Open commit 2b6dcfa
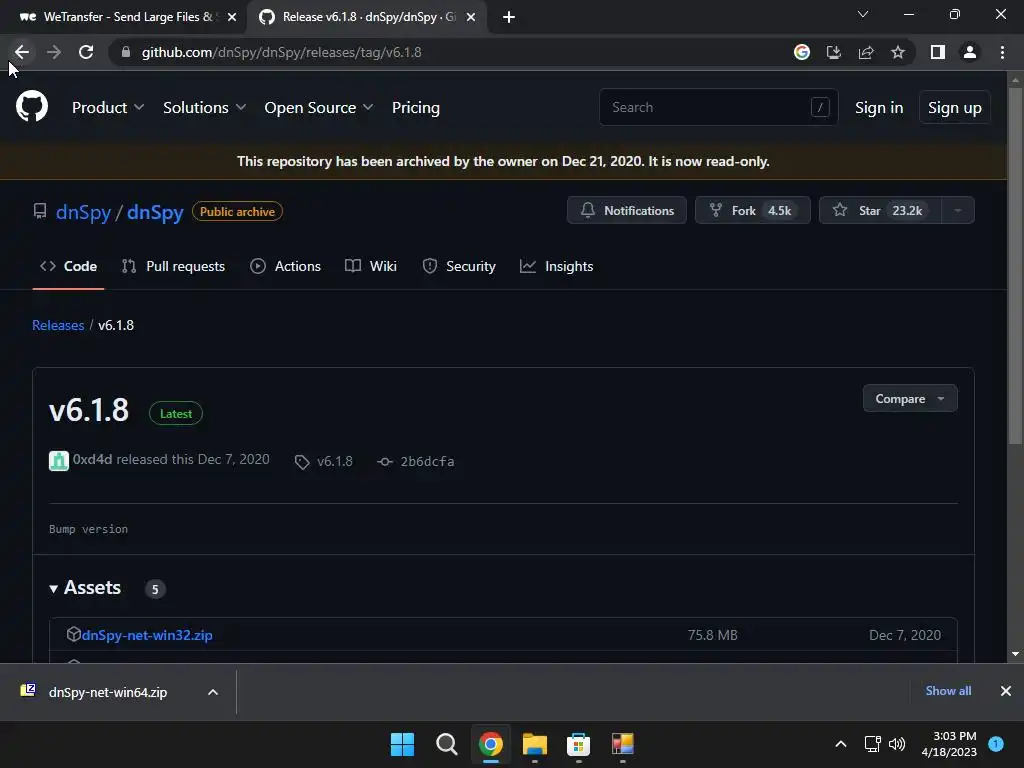The width and height of the screenshot is (1024, 768). point(416,462)
